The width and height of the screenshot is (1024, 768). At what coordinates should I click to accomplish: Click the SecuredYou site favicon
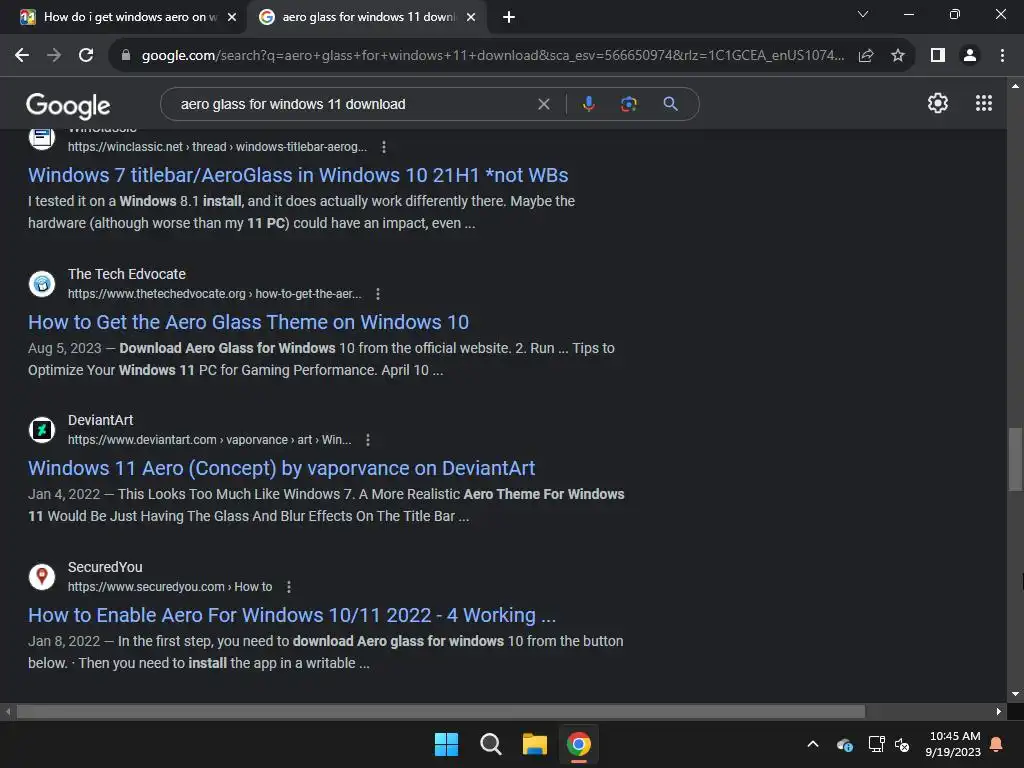pos(42,577)
